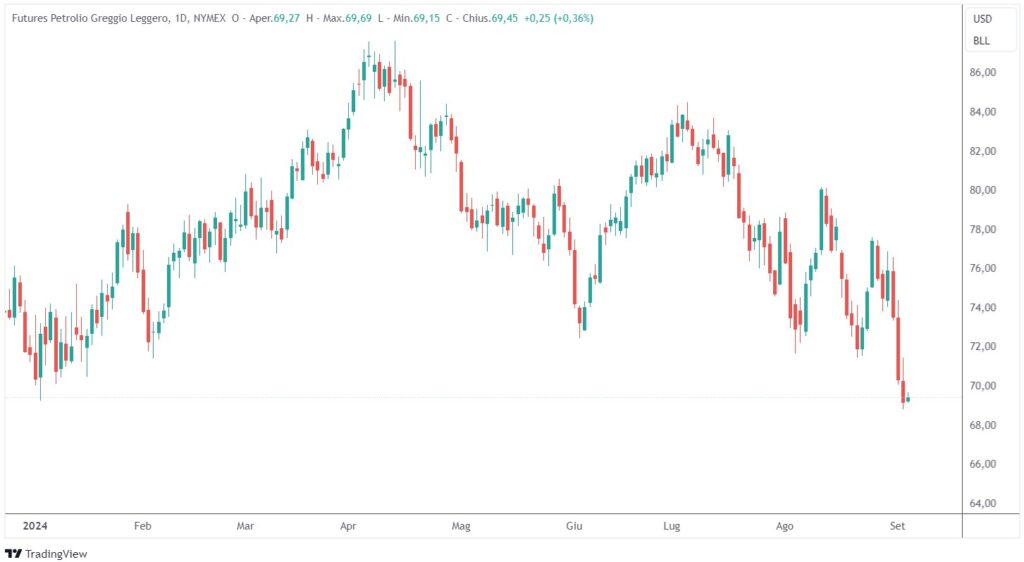Click the +0,25 (+0,36%) change value

tap(558, 18)
